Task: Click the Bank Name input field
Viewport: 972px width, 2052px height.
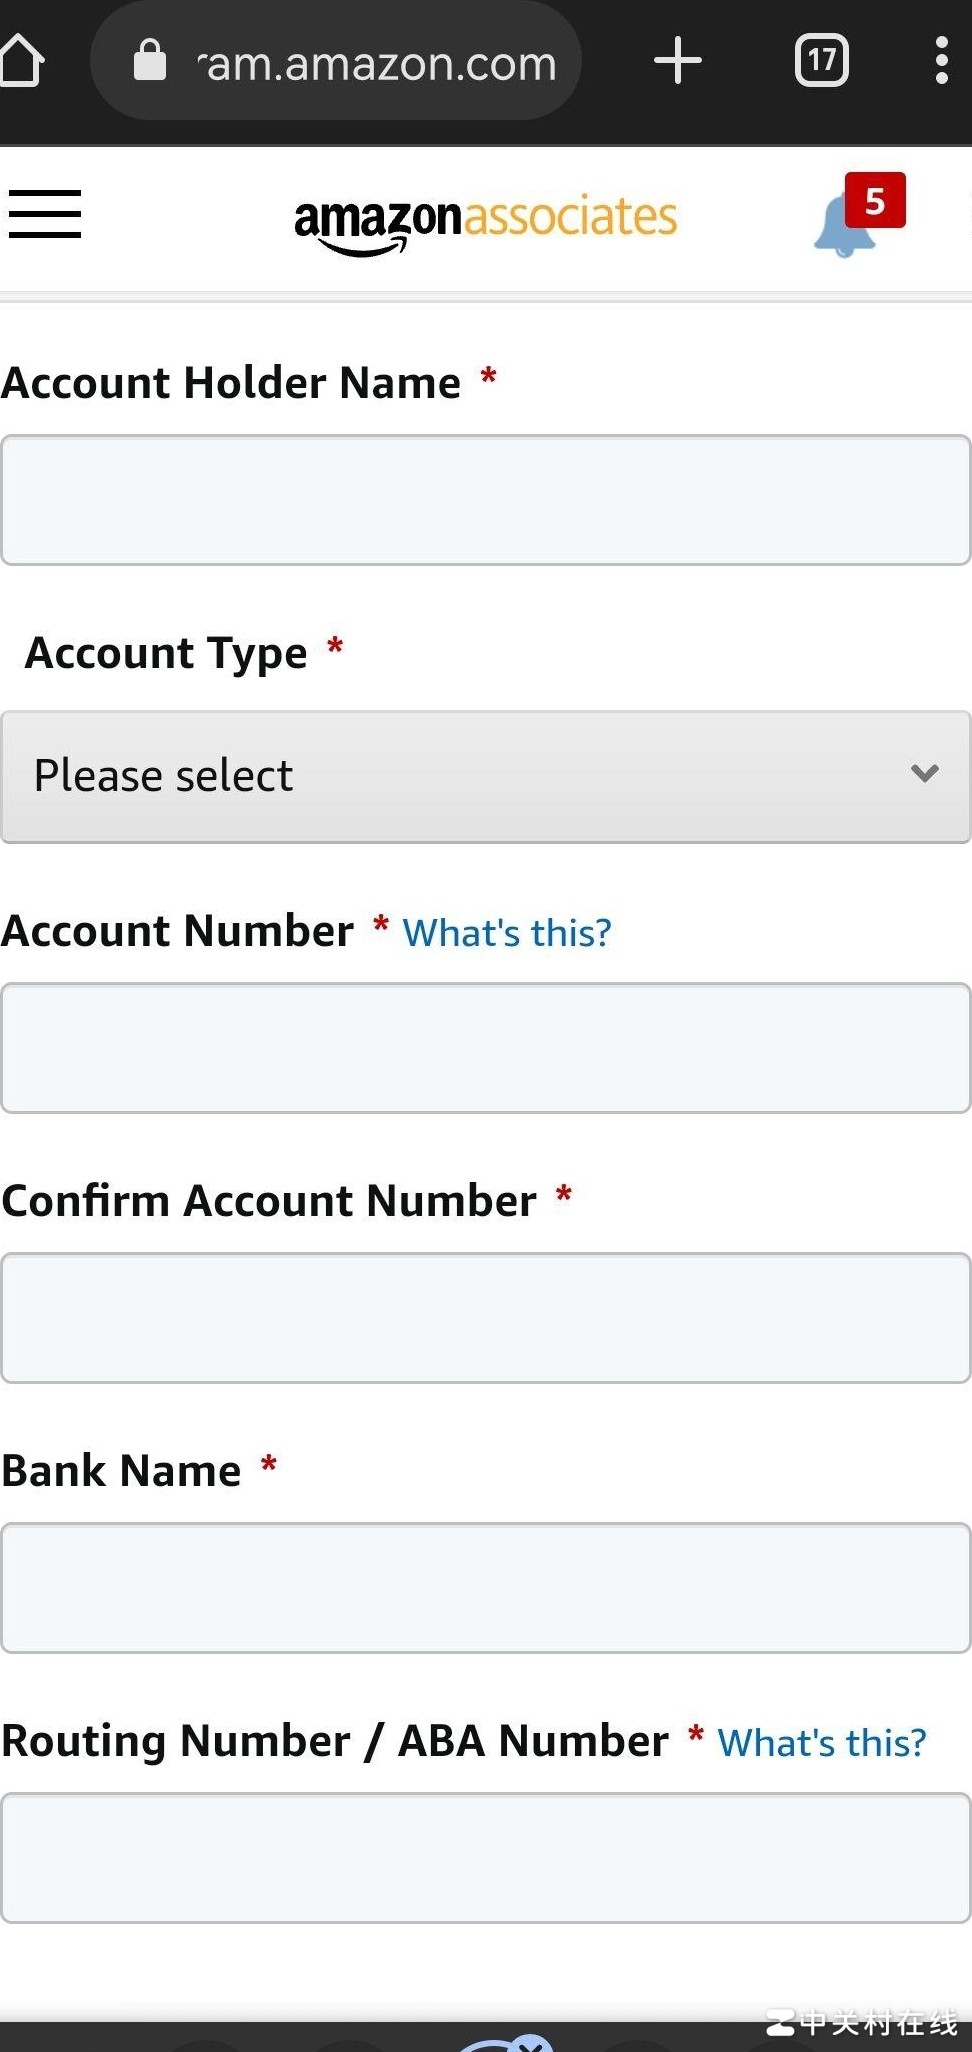Action: pos(486,1588)
